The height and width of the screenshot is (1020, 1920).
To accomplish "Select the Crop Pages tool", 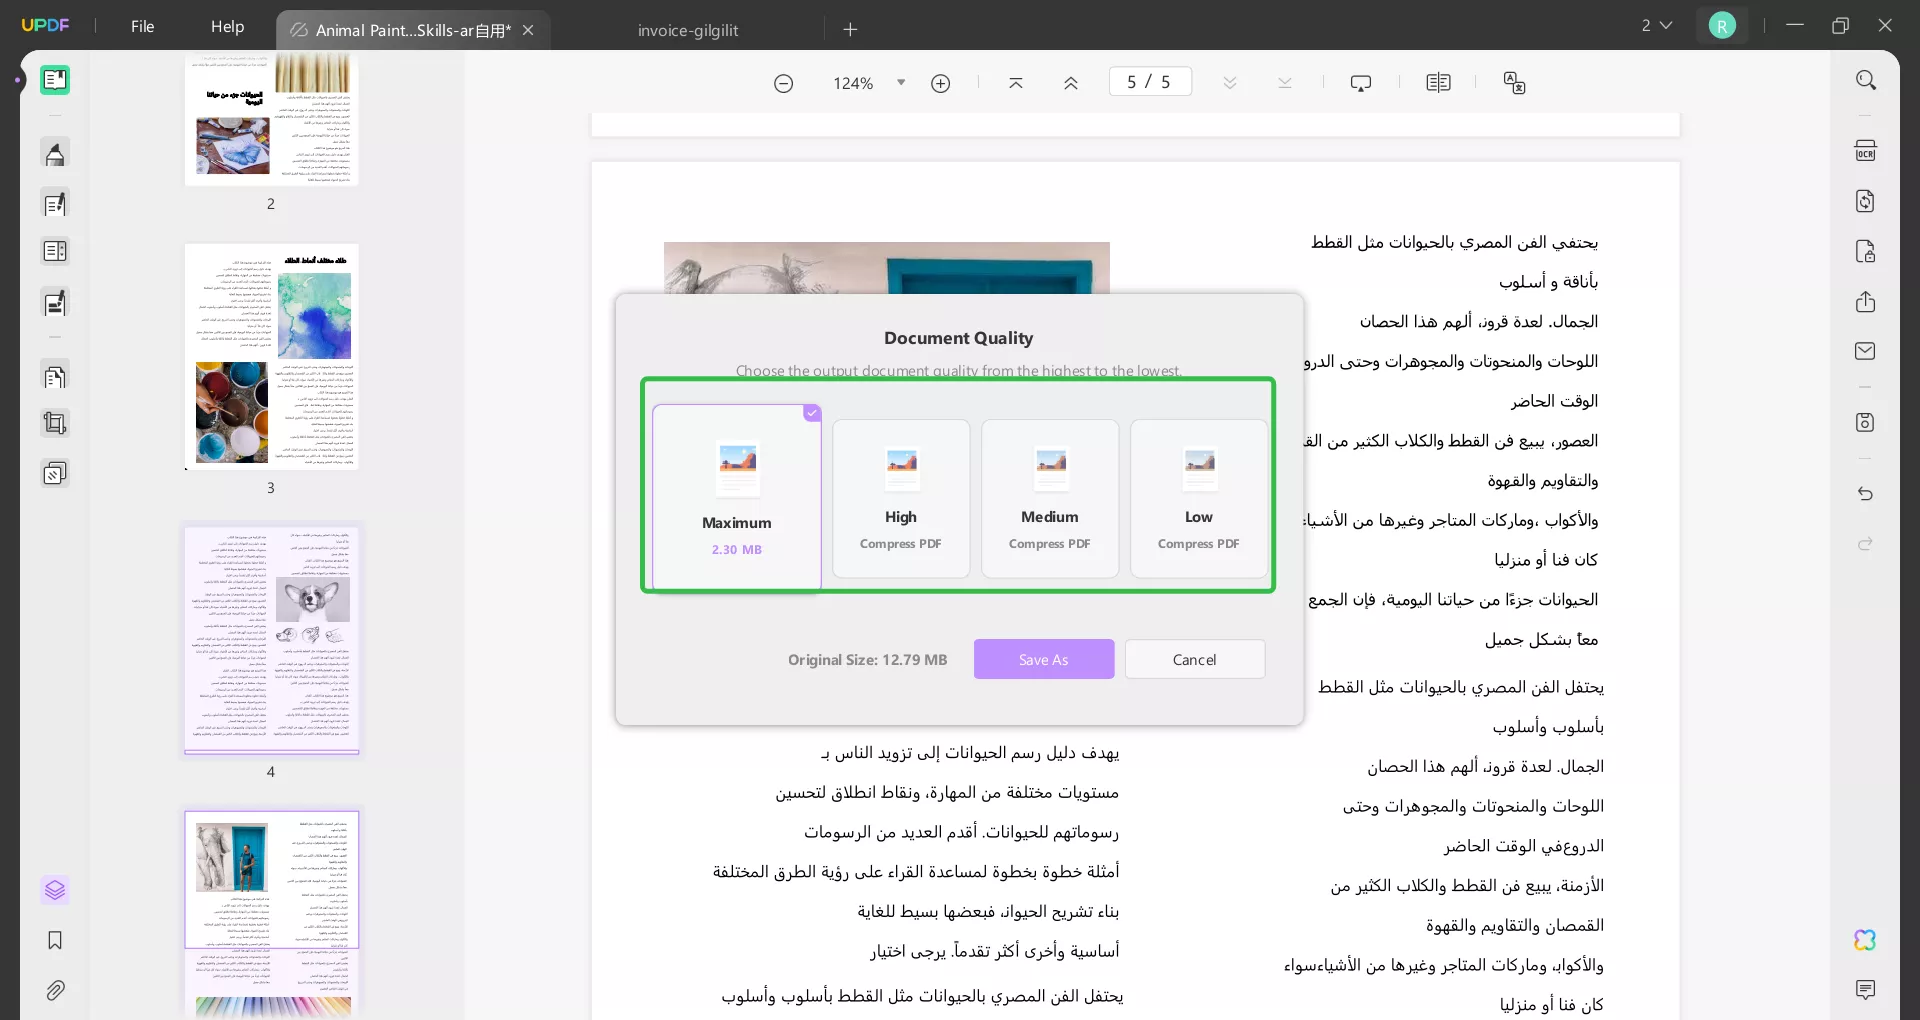I will coord(55,424).
